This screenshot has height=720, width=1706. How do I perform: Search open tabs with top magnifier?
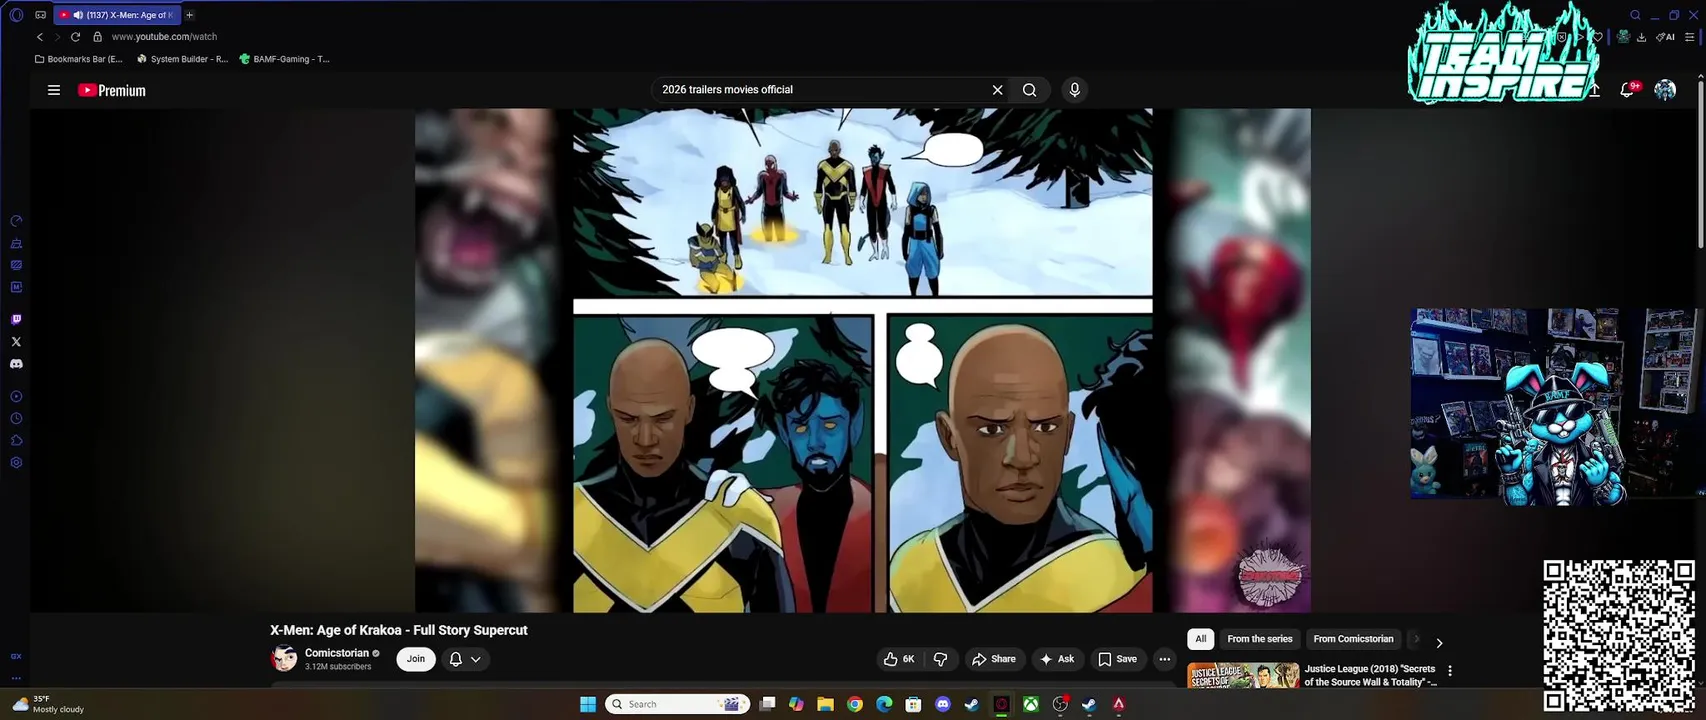(x=1635, y=15)
